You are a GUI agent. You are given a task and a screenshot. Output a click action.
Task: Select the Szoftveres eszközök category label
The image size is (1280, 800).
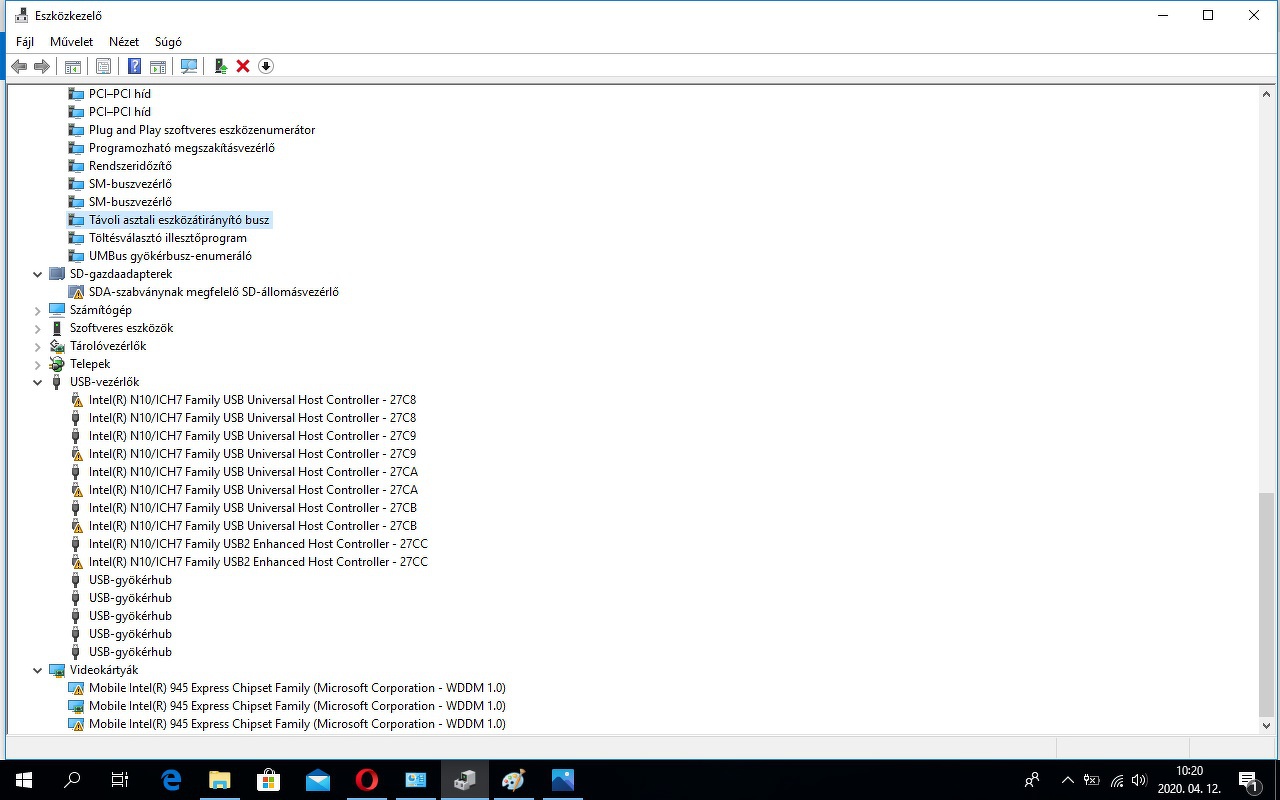(122, 328)
